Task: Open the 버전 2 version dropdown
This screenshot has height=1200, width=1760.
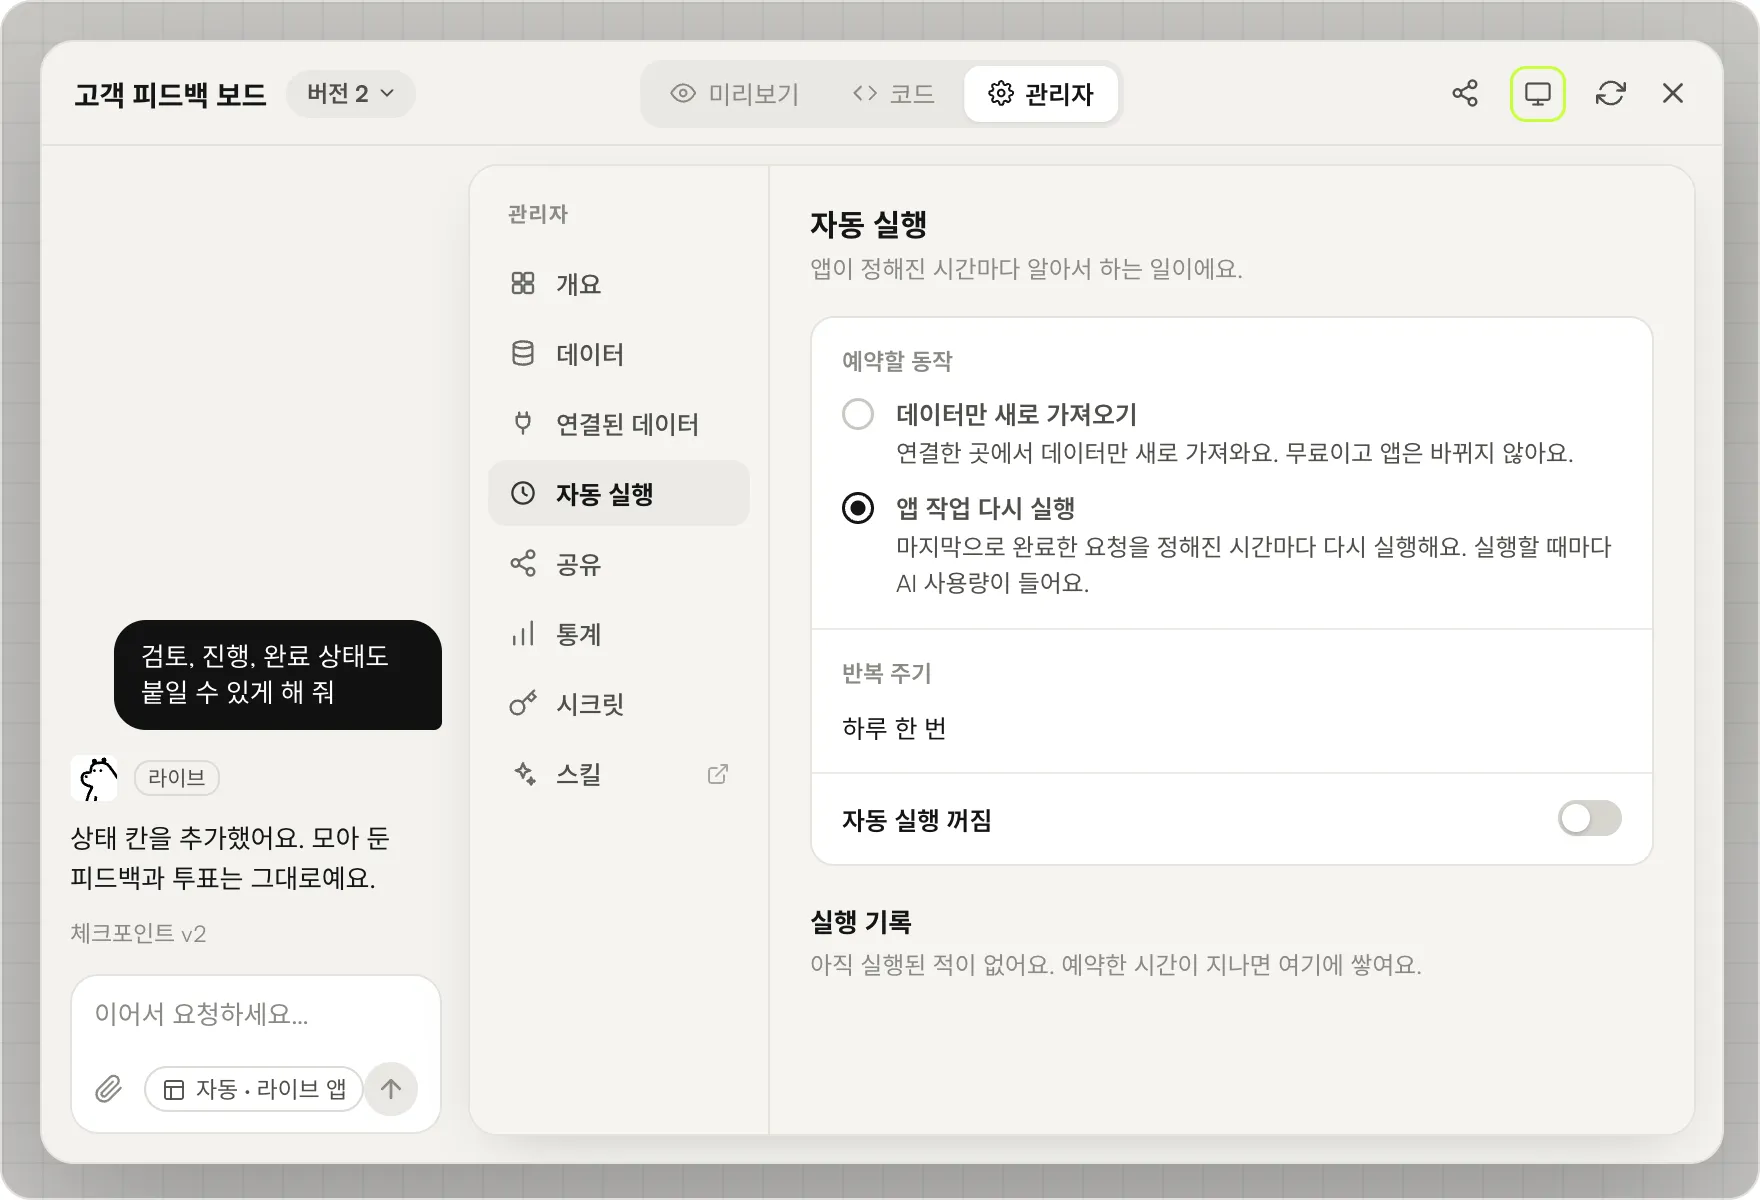Action: (x=351, y=94)
